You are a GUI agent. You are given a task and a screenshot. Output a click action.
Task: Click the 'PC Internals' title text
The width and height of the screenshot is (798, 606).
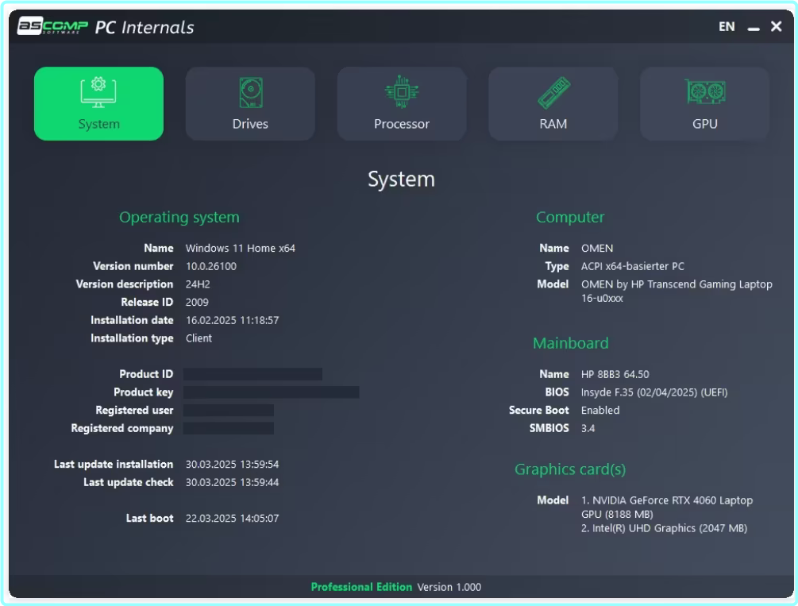click(145, 27)
